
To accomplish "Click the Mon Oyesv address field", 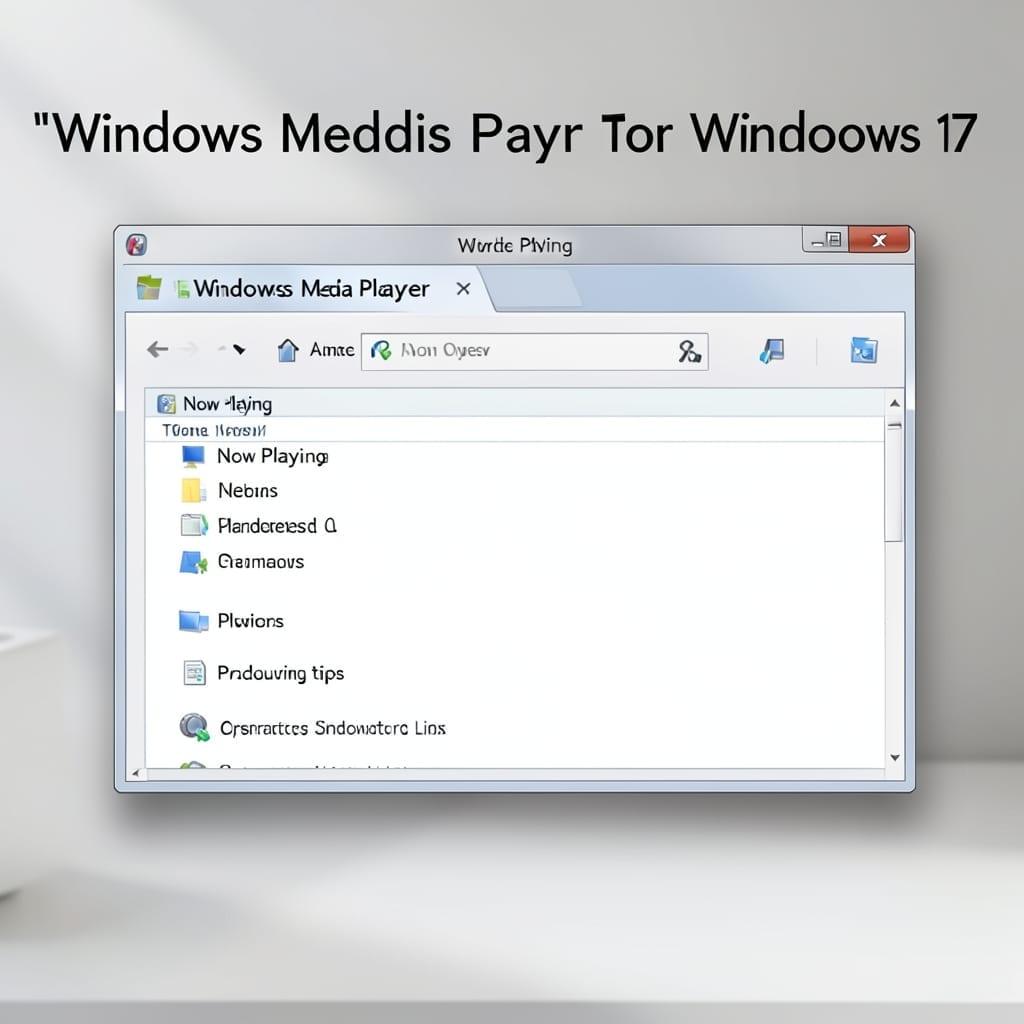I will click(534, 351).
